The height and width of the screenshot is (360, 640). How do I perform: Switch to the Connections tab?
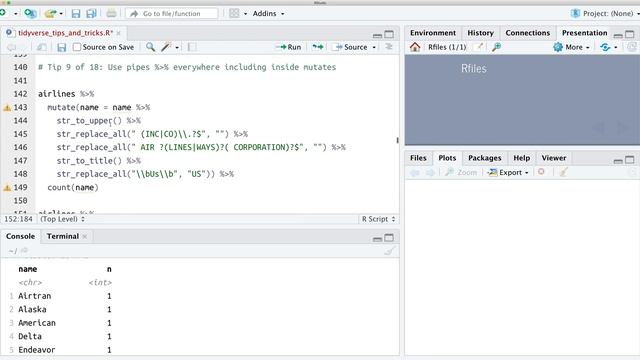pyautogui.click(x=527, y=33)
